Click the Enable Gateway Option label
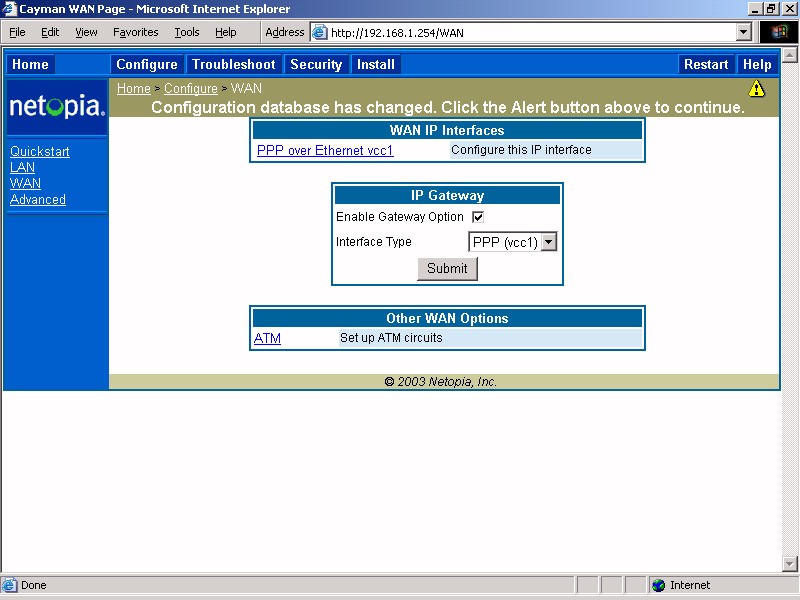The height and width of the screenshot is (600, 800). (399, 217)
